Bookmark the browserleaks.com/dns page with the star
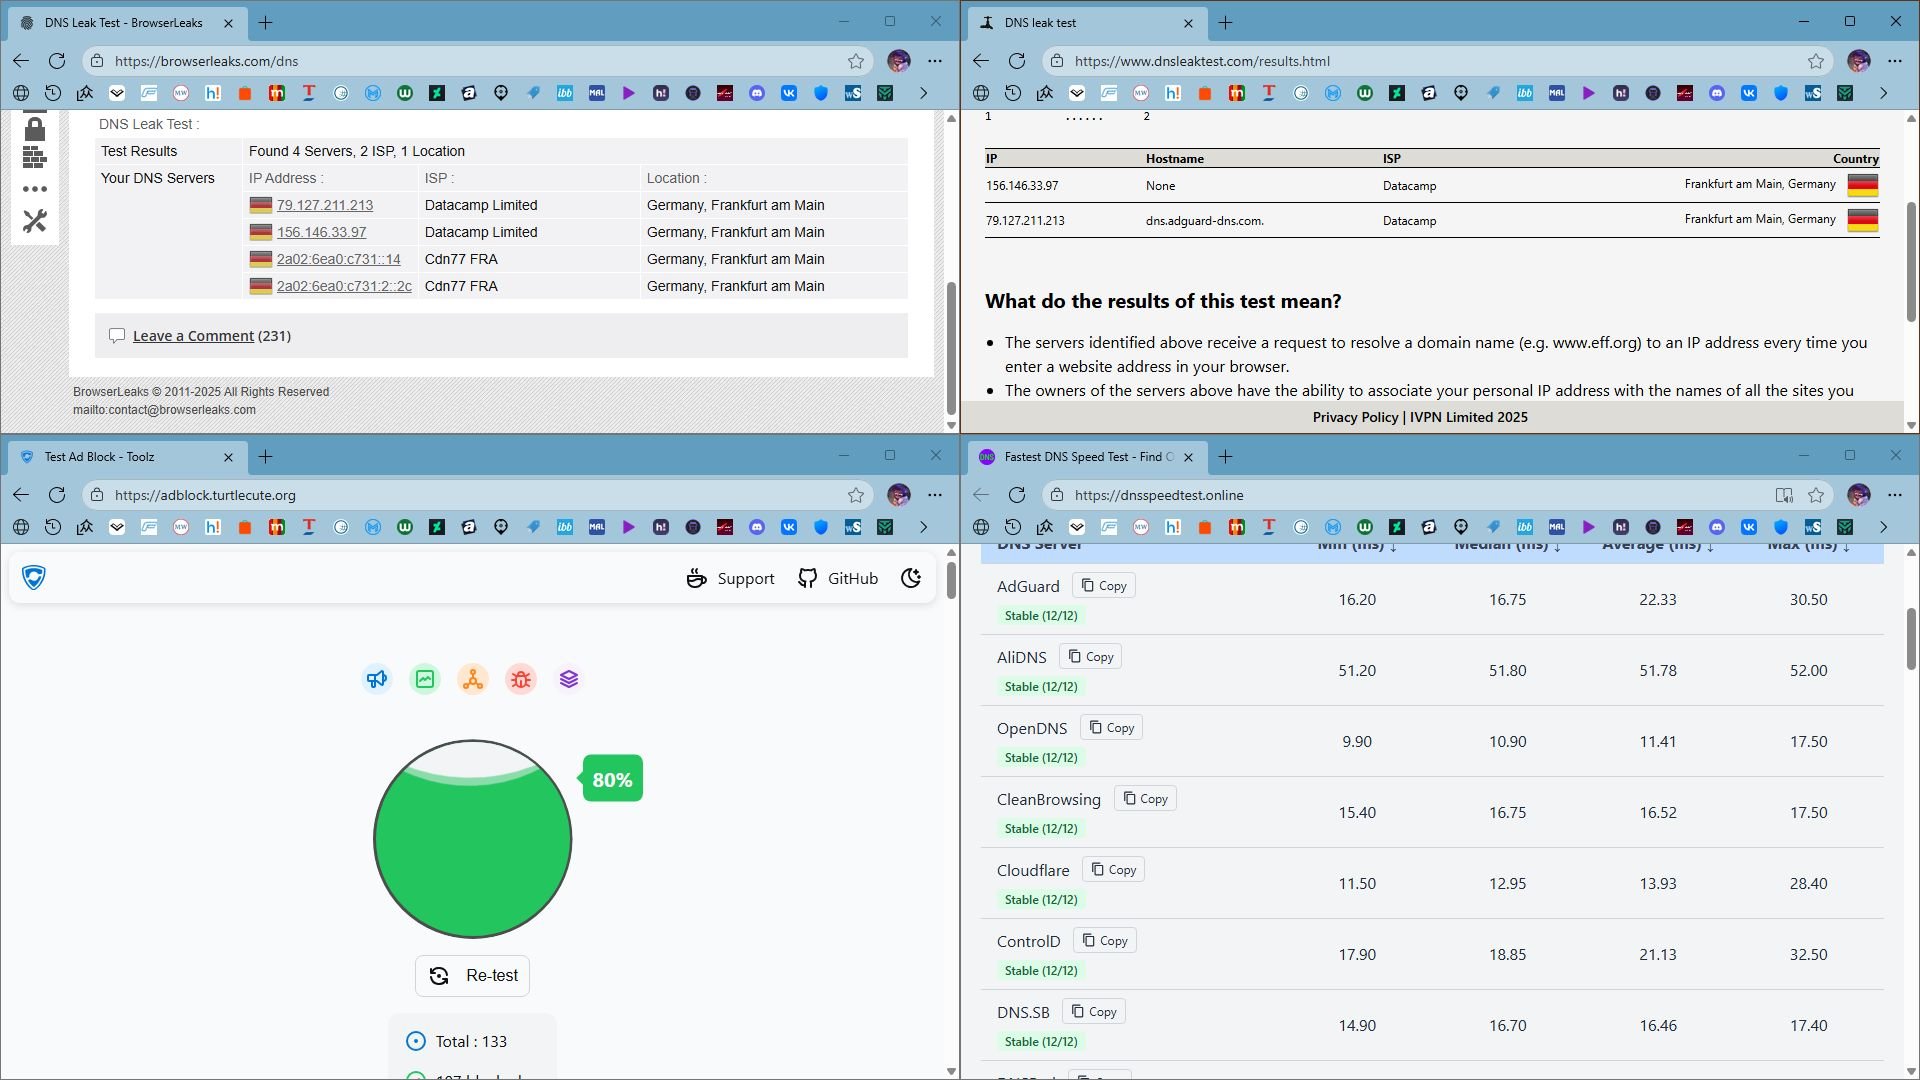Screen dimensions: 1920x1080 point(856,61)
